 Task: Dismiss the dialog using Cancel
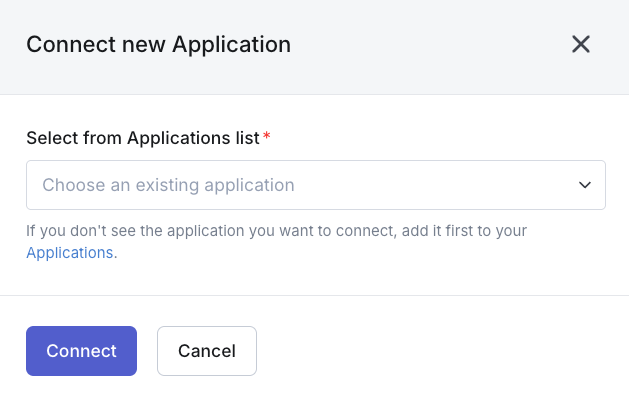(x=207, y=351)
